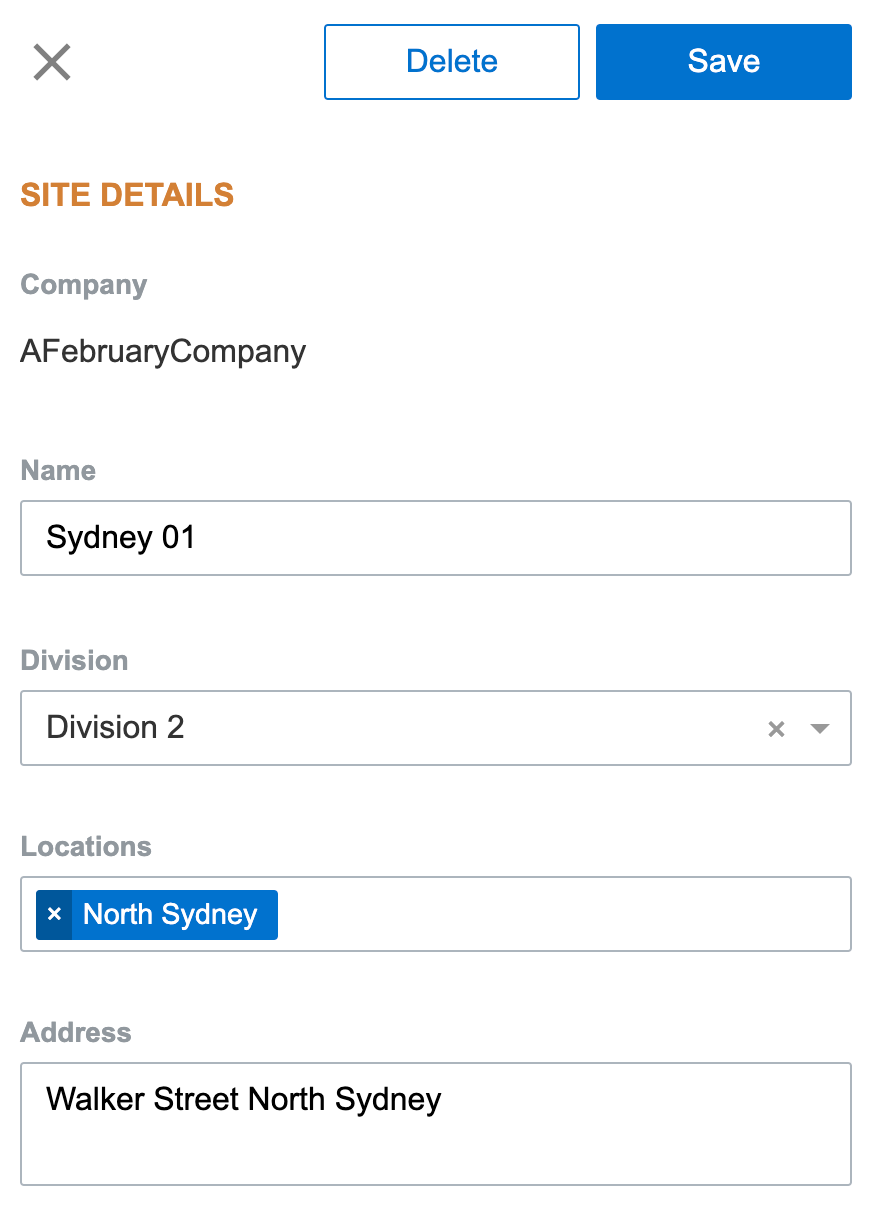Click the SITE DETAILS heading
The height and width of the screenshot is (1212, 874).
[x=127, y=194]
